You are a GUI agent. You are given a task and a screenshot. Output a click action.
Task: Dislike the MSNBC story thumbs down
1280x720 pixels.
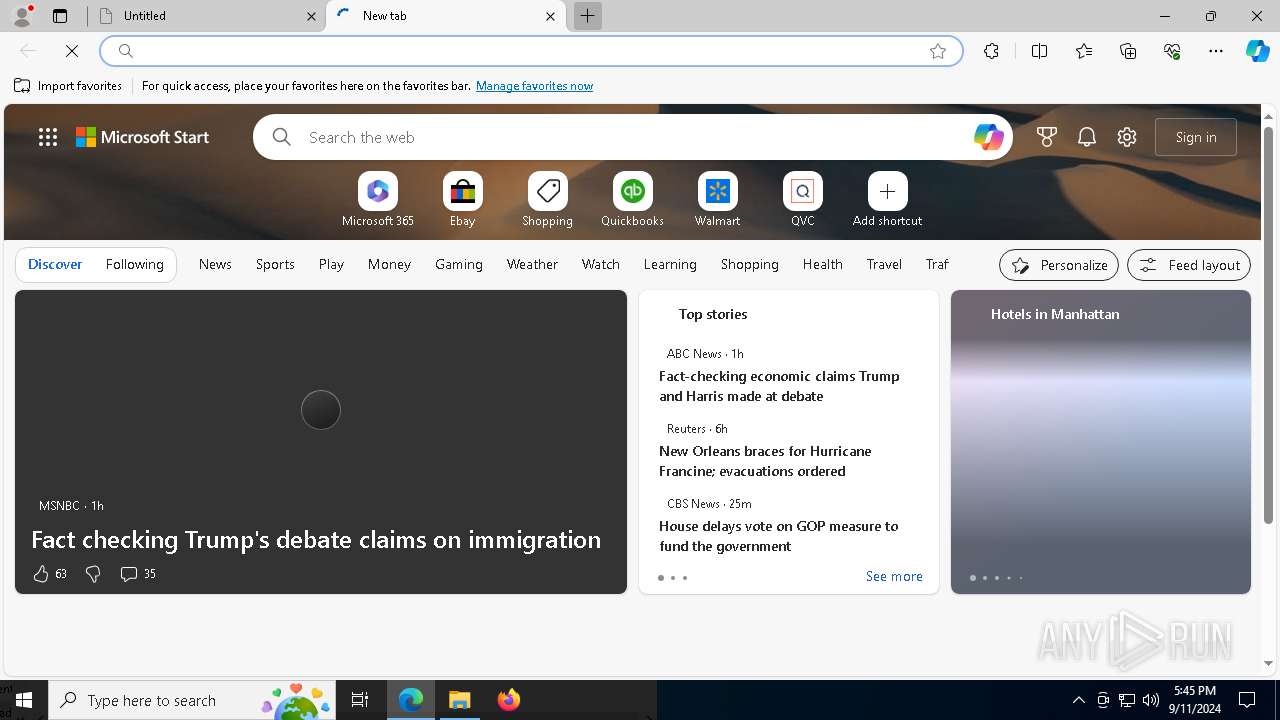point(93,574)
